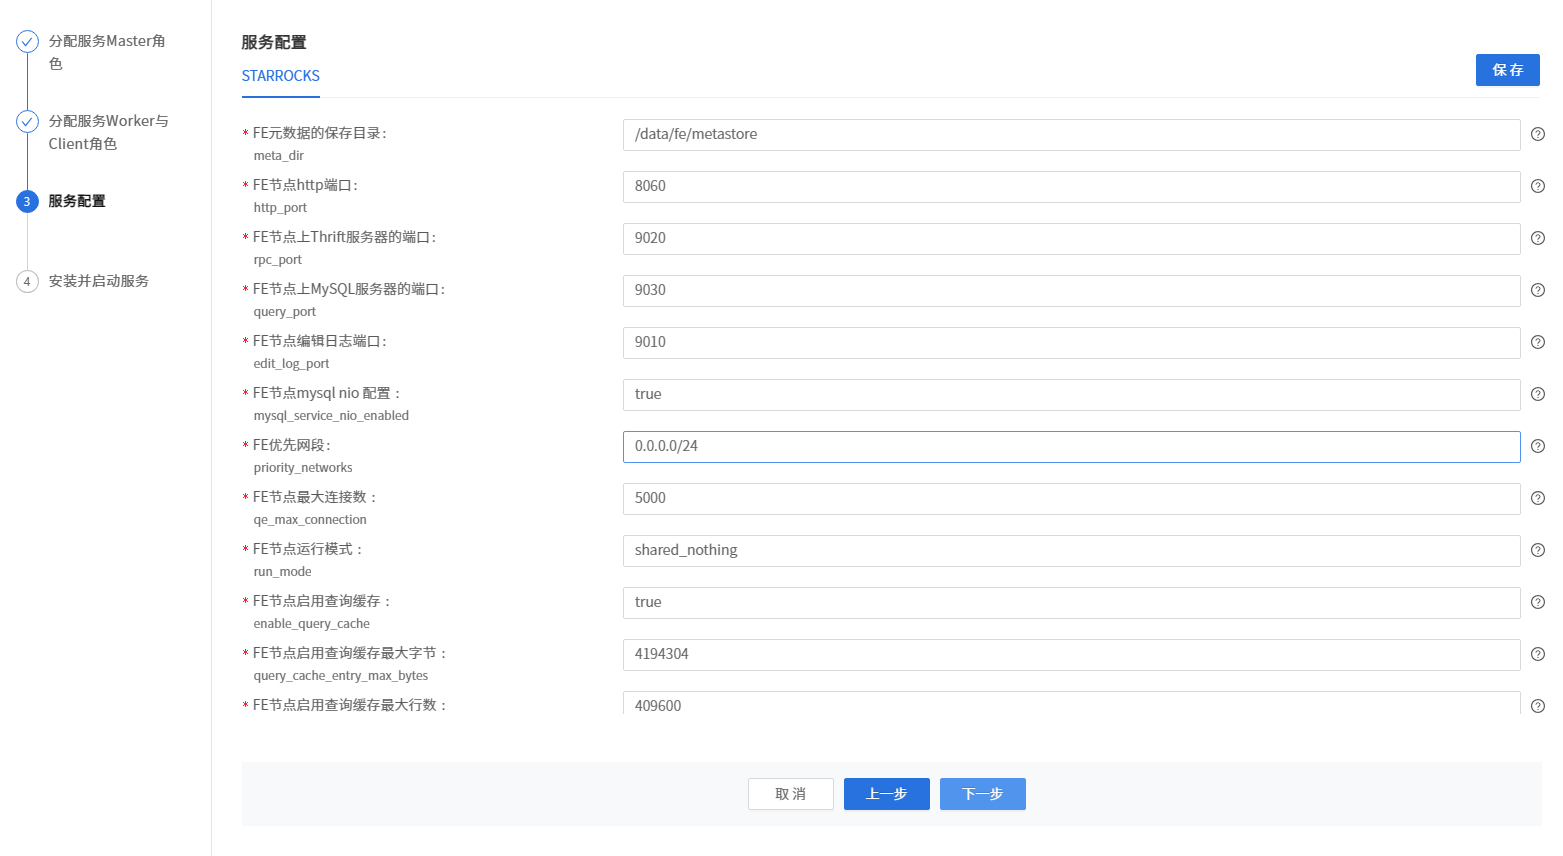Click the rpc_port input showing 9020
The width and height of the screenshot is (1563, 856).
[x=1072, y=239]
